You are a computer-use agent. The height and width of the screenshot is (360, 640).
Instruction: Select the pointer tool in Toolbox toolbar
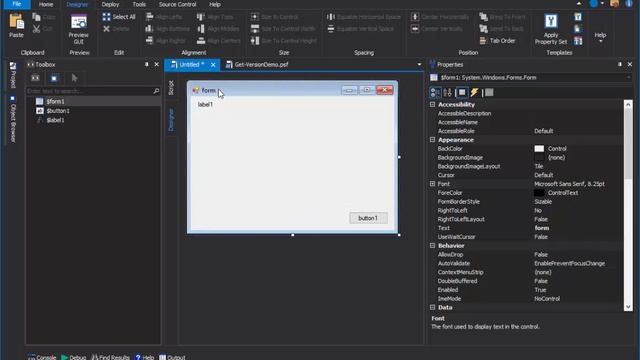[74, 78]
